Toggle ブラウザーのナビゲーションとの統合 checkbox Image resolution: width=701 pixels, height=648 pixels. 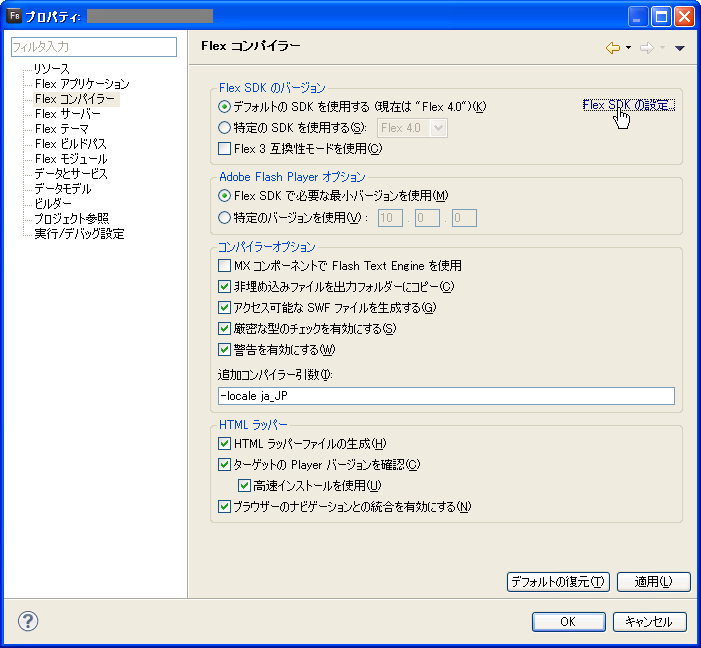click(224, 507)
